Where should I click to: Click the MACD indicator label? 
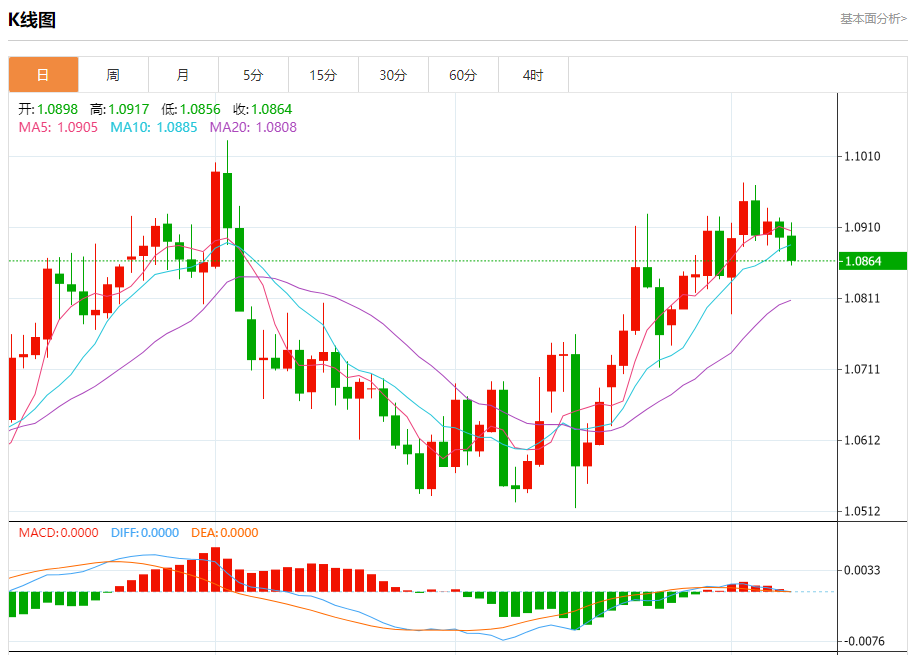pyautogui.click(x=58, y=533)
